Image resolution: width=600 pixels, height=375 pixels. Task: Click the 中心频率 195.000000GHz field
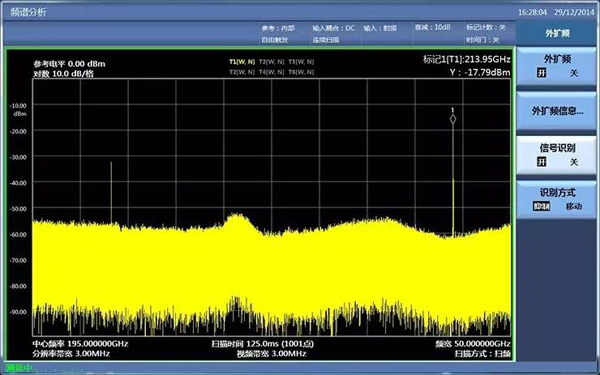point(80,344)
